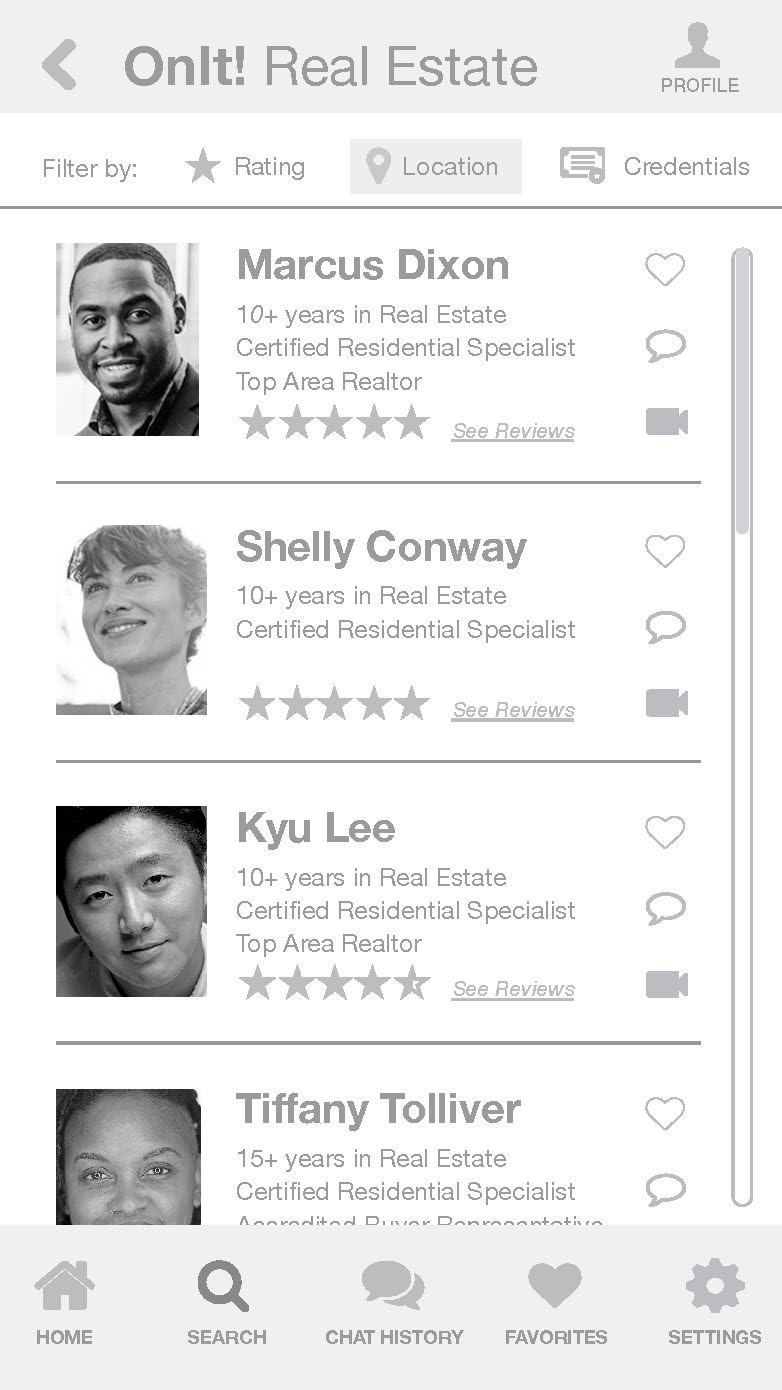The width and height of the screenshot is (782, 1390).
Task: Click chat bubble icon for Shelly Conway
Action: click(666, 627)
